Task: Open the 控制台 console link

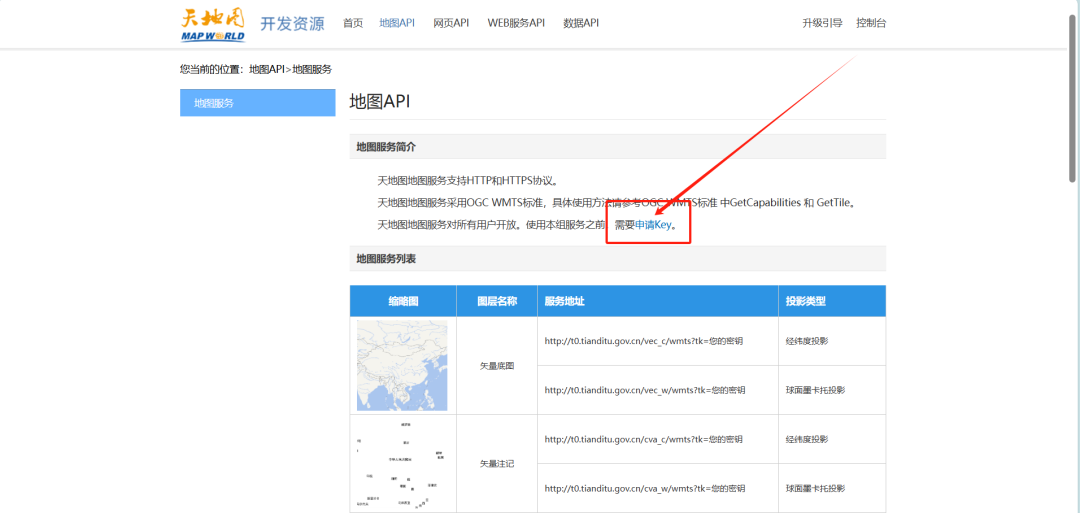Action: click(x=871, y=23)
